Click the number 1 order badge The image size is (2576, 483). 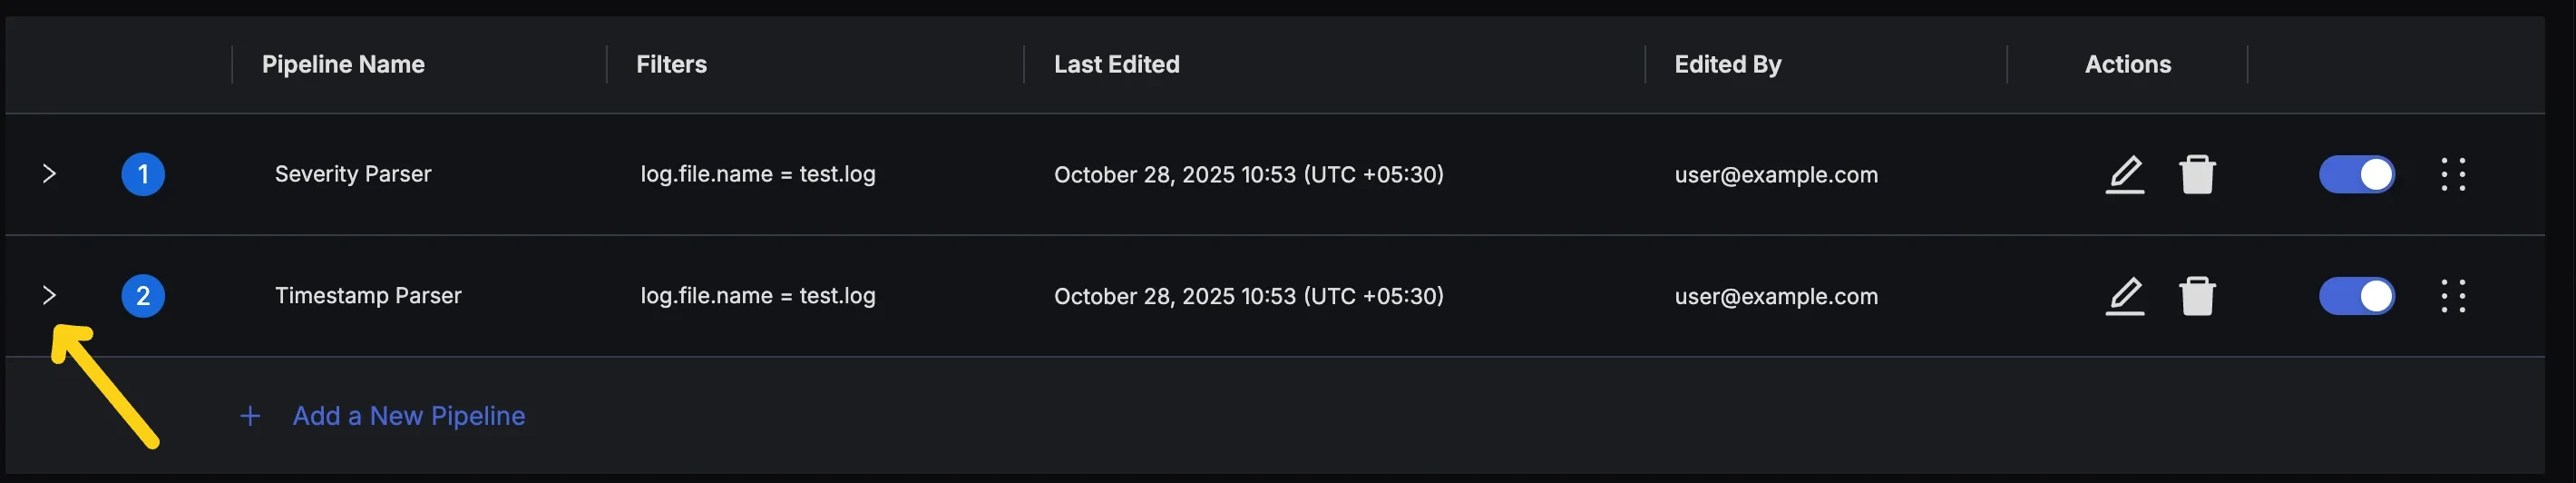tap(143, 175)
